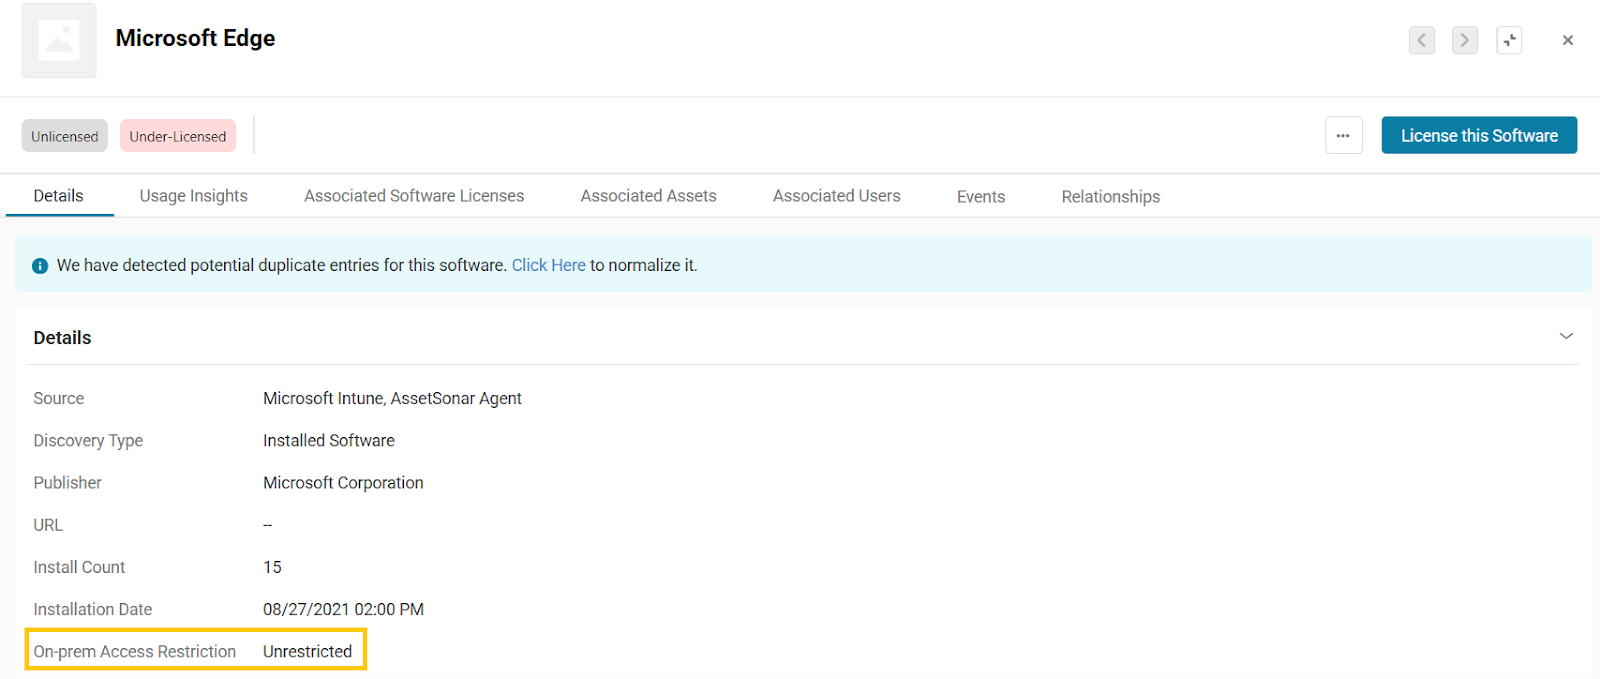Click the Unrestricted access restriction value
The image size is (1600, 679).
[x=308, y=651]
